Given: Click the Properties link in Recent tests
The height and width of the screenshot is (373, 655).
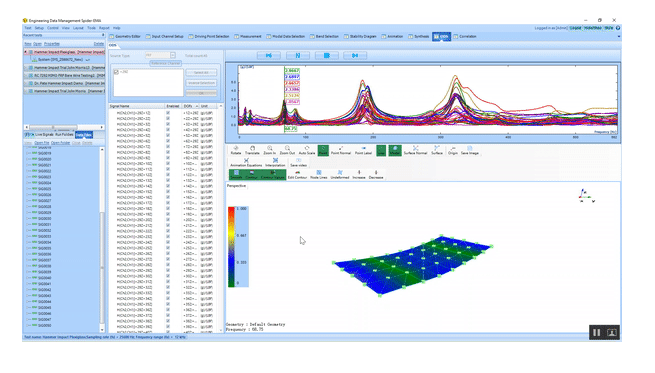Looking at the screenshot, I should (52, 43).
